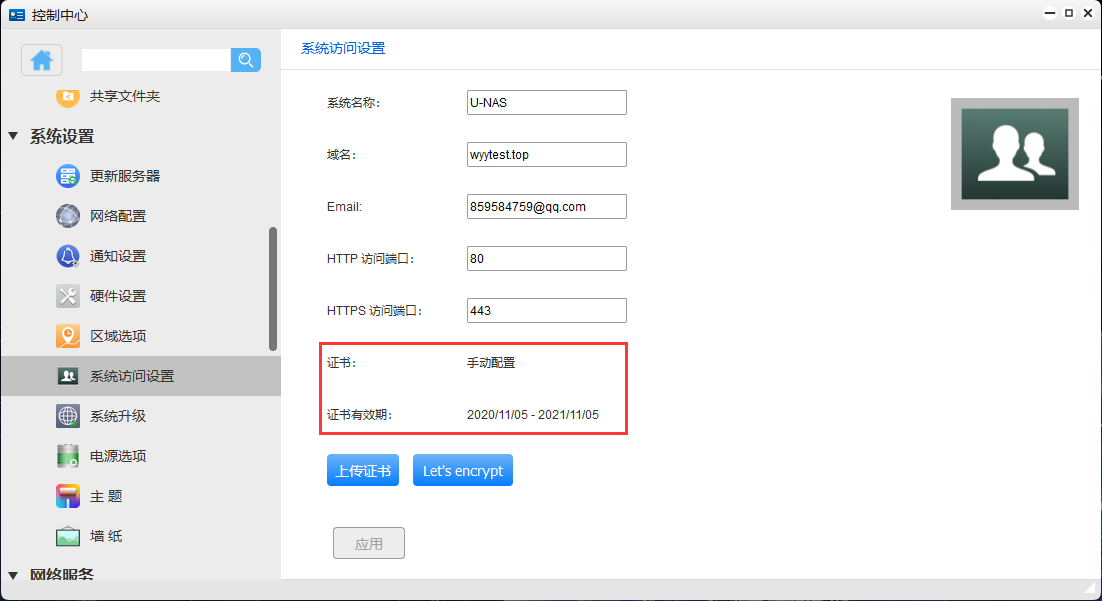Collapse the 系统设置 section
This screenshot has width=1102, height=601.
pos(13,136)
